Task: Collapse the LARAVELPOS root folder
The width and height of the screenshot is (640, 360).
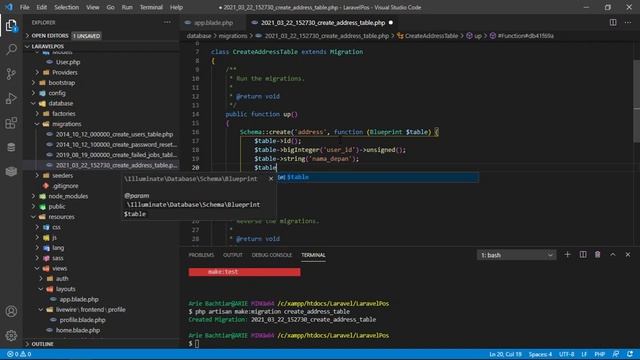Action: point(101,47)
